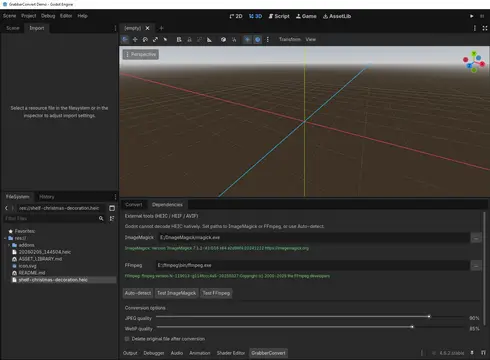Collapse the res:// root folder
Image resolution: width=490 pixels, height=360 pixels.
tap(5, 238)
